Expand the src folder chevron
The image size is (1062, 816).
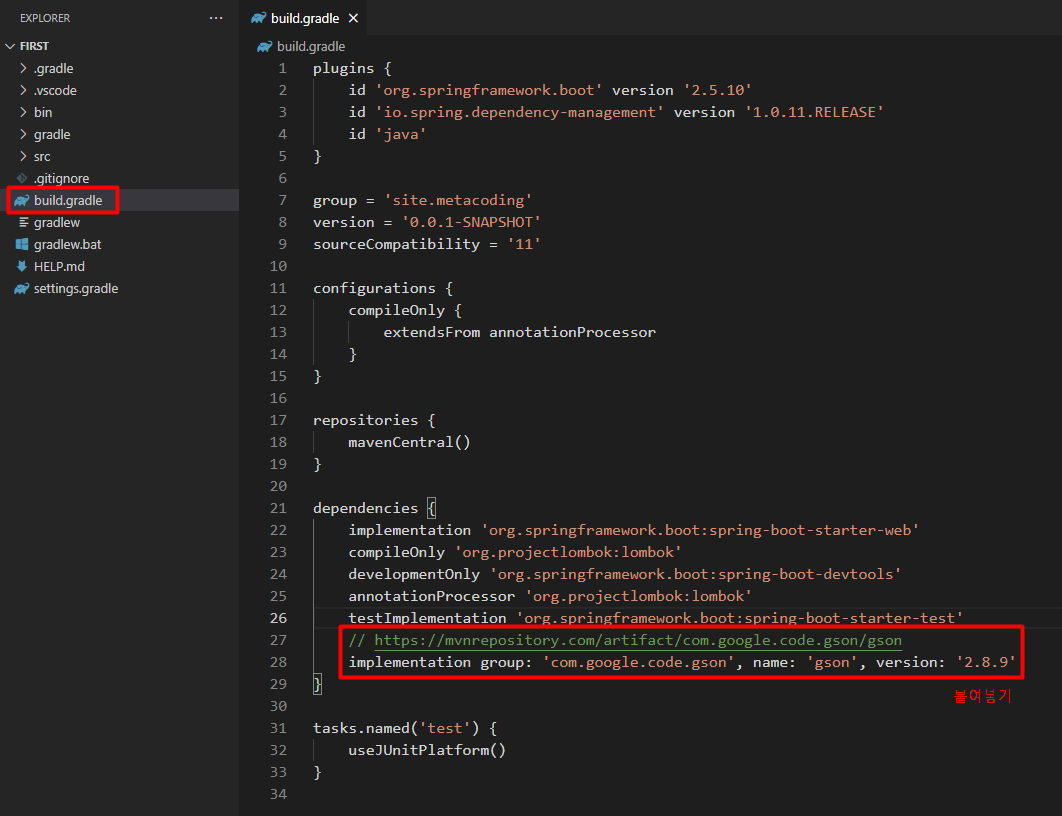click(x=24, y=156)
